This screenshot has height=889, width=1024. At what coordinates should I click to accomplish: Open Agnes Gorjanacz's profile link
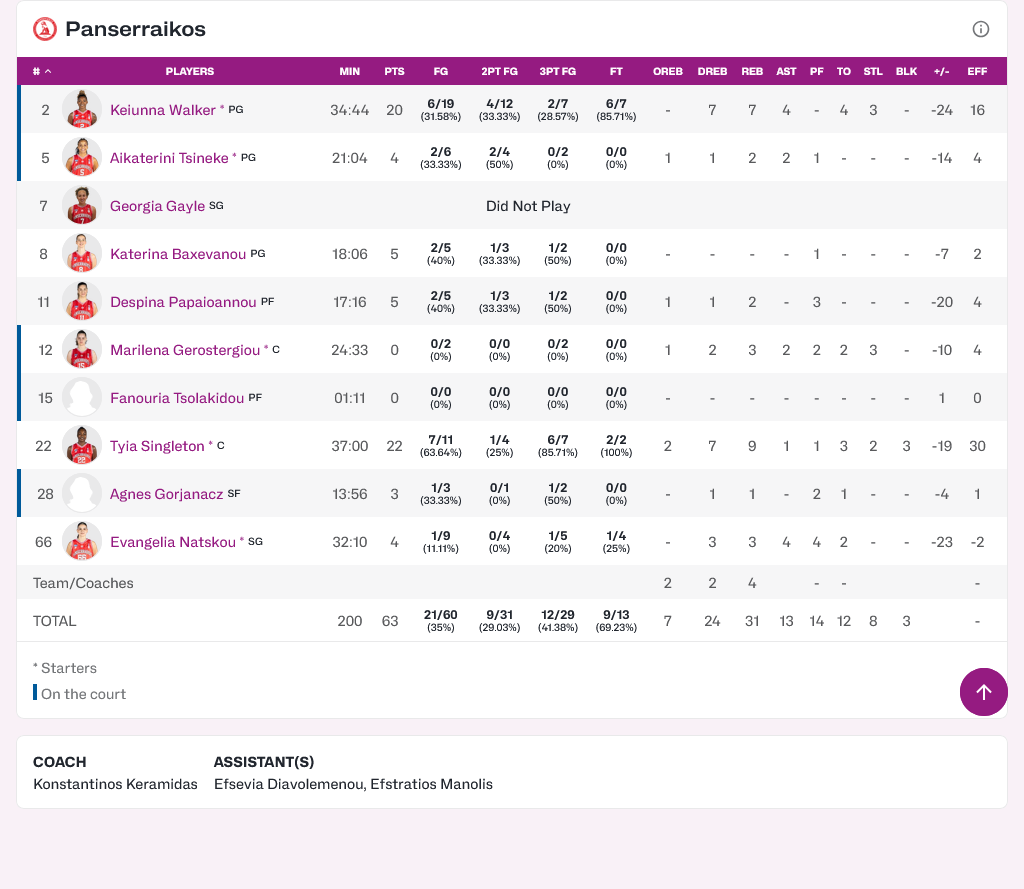167,494
